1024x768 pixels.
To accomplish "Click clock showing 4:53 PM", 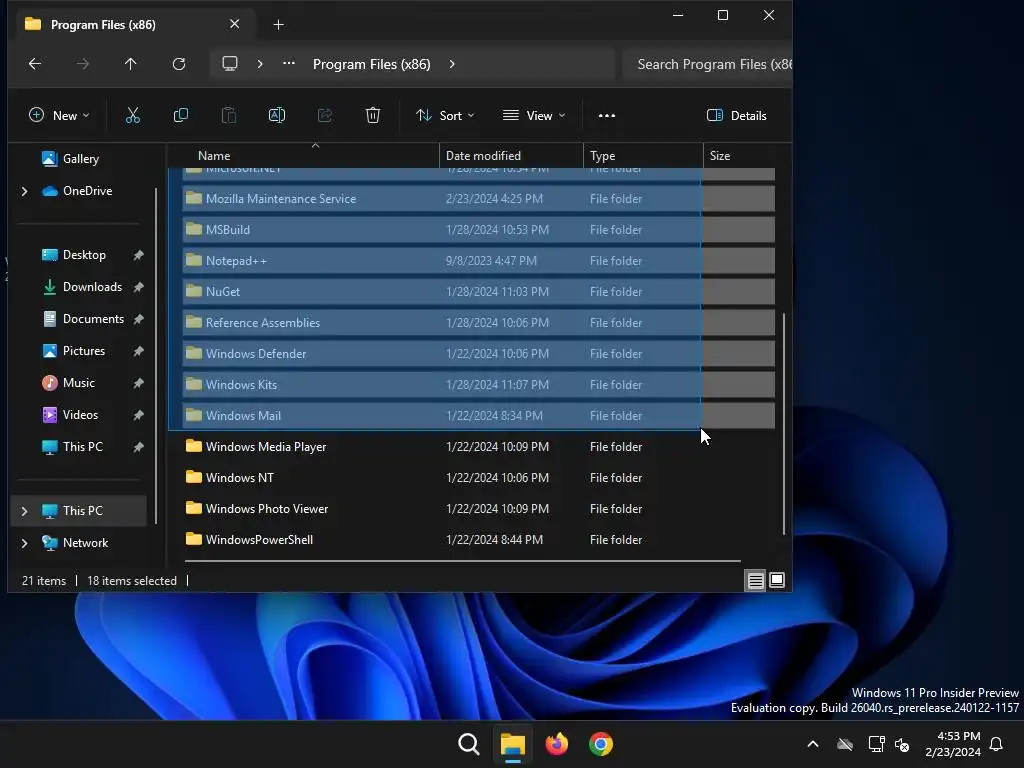I will pos(953,744).
